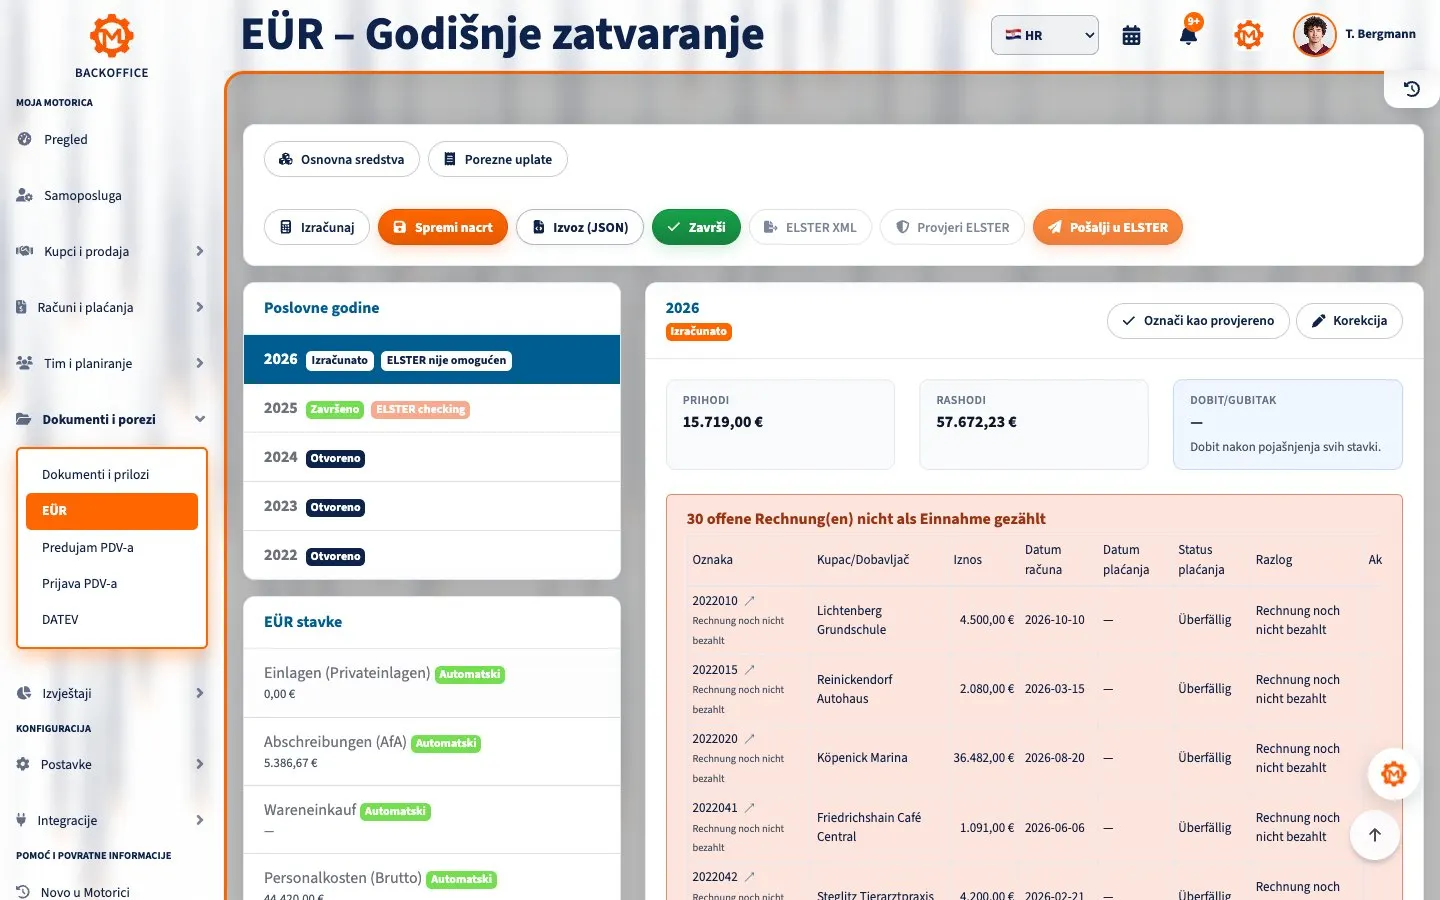Image resolution: width=1440 pixels, height=900 pixels.
Task: Click Pošalji u ELSTER button
Action: 1108,227
